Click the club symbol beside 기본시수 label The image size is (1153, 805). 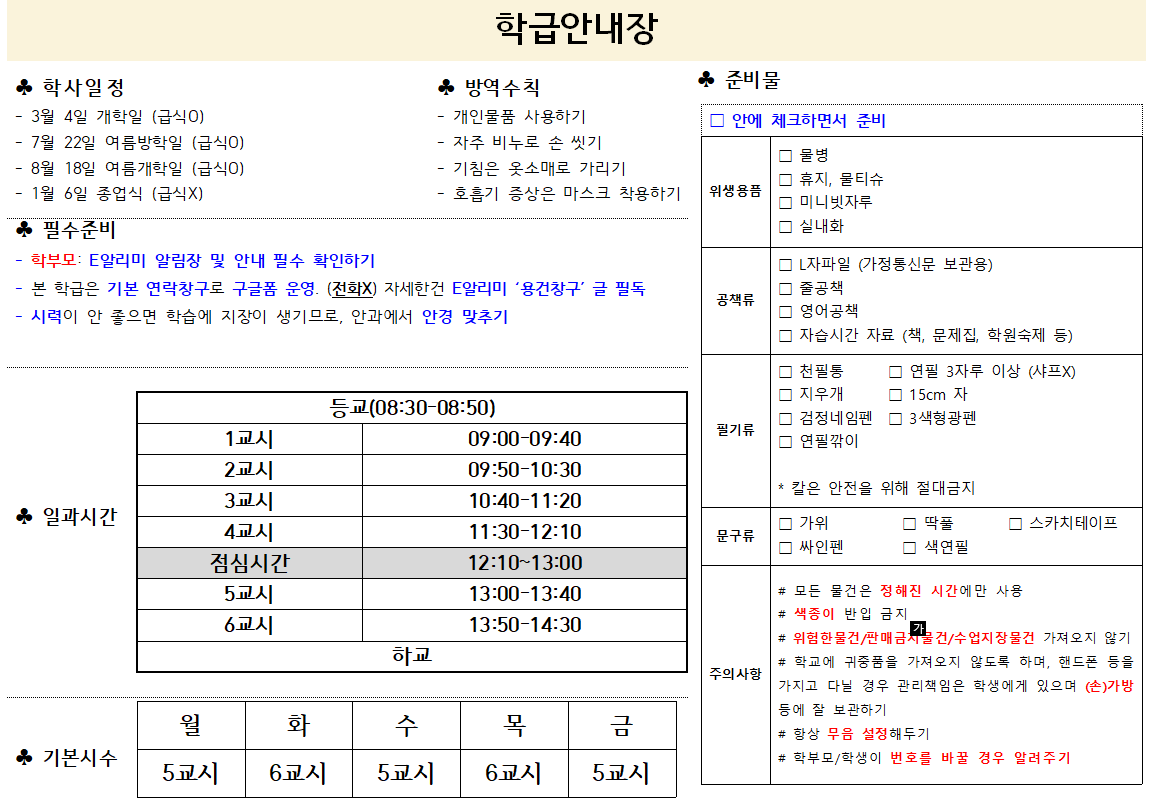pos(25,758)
